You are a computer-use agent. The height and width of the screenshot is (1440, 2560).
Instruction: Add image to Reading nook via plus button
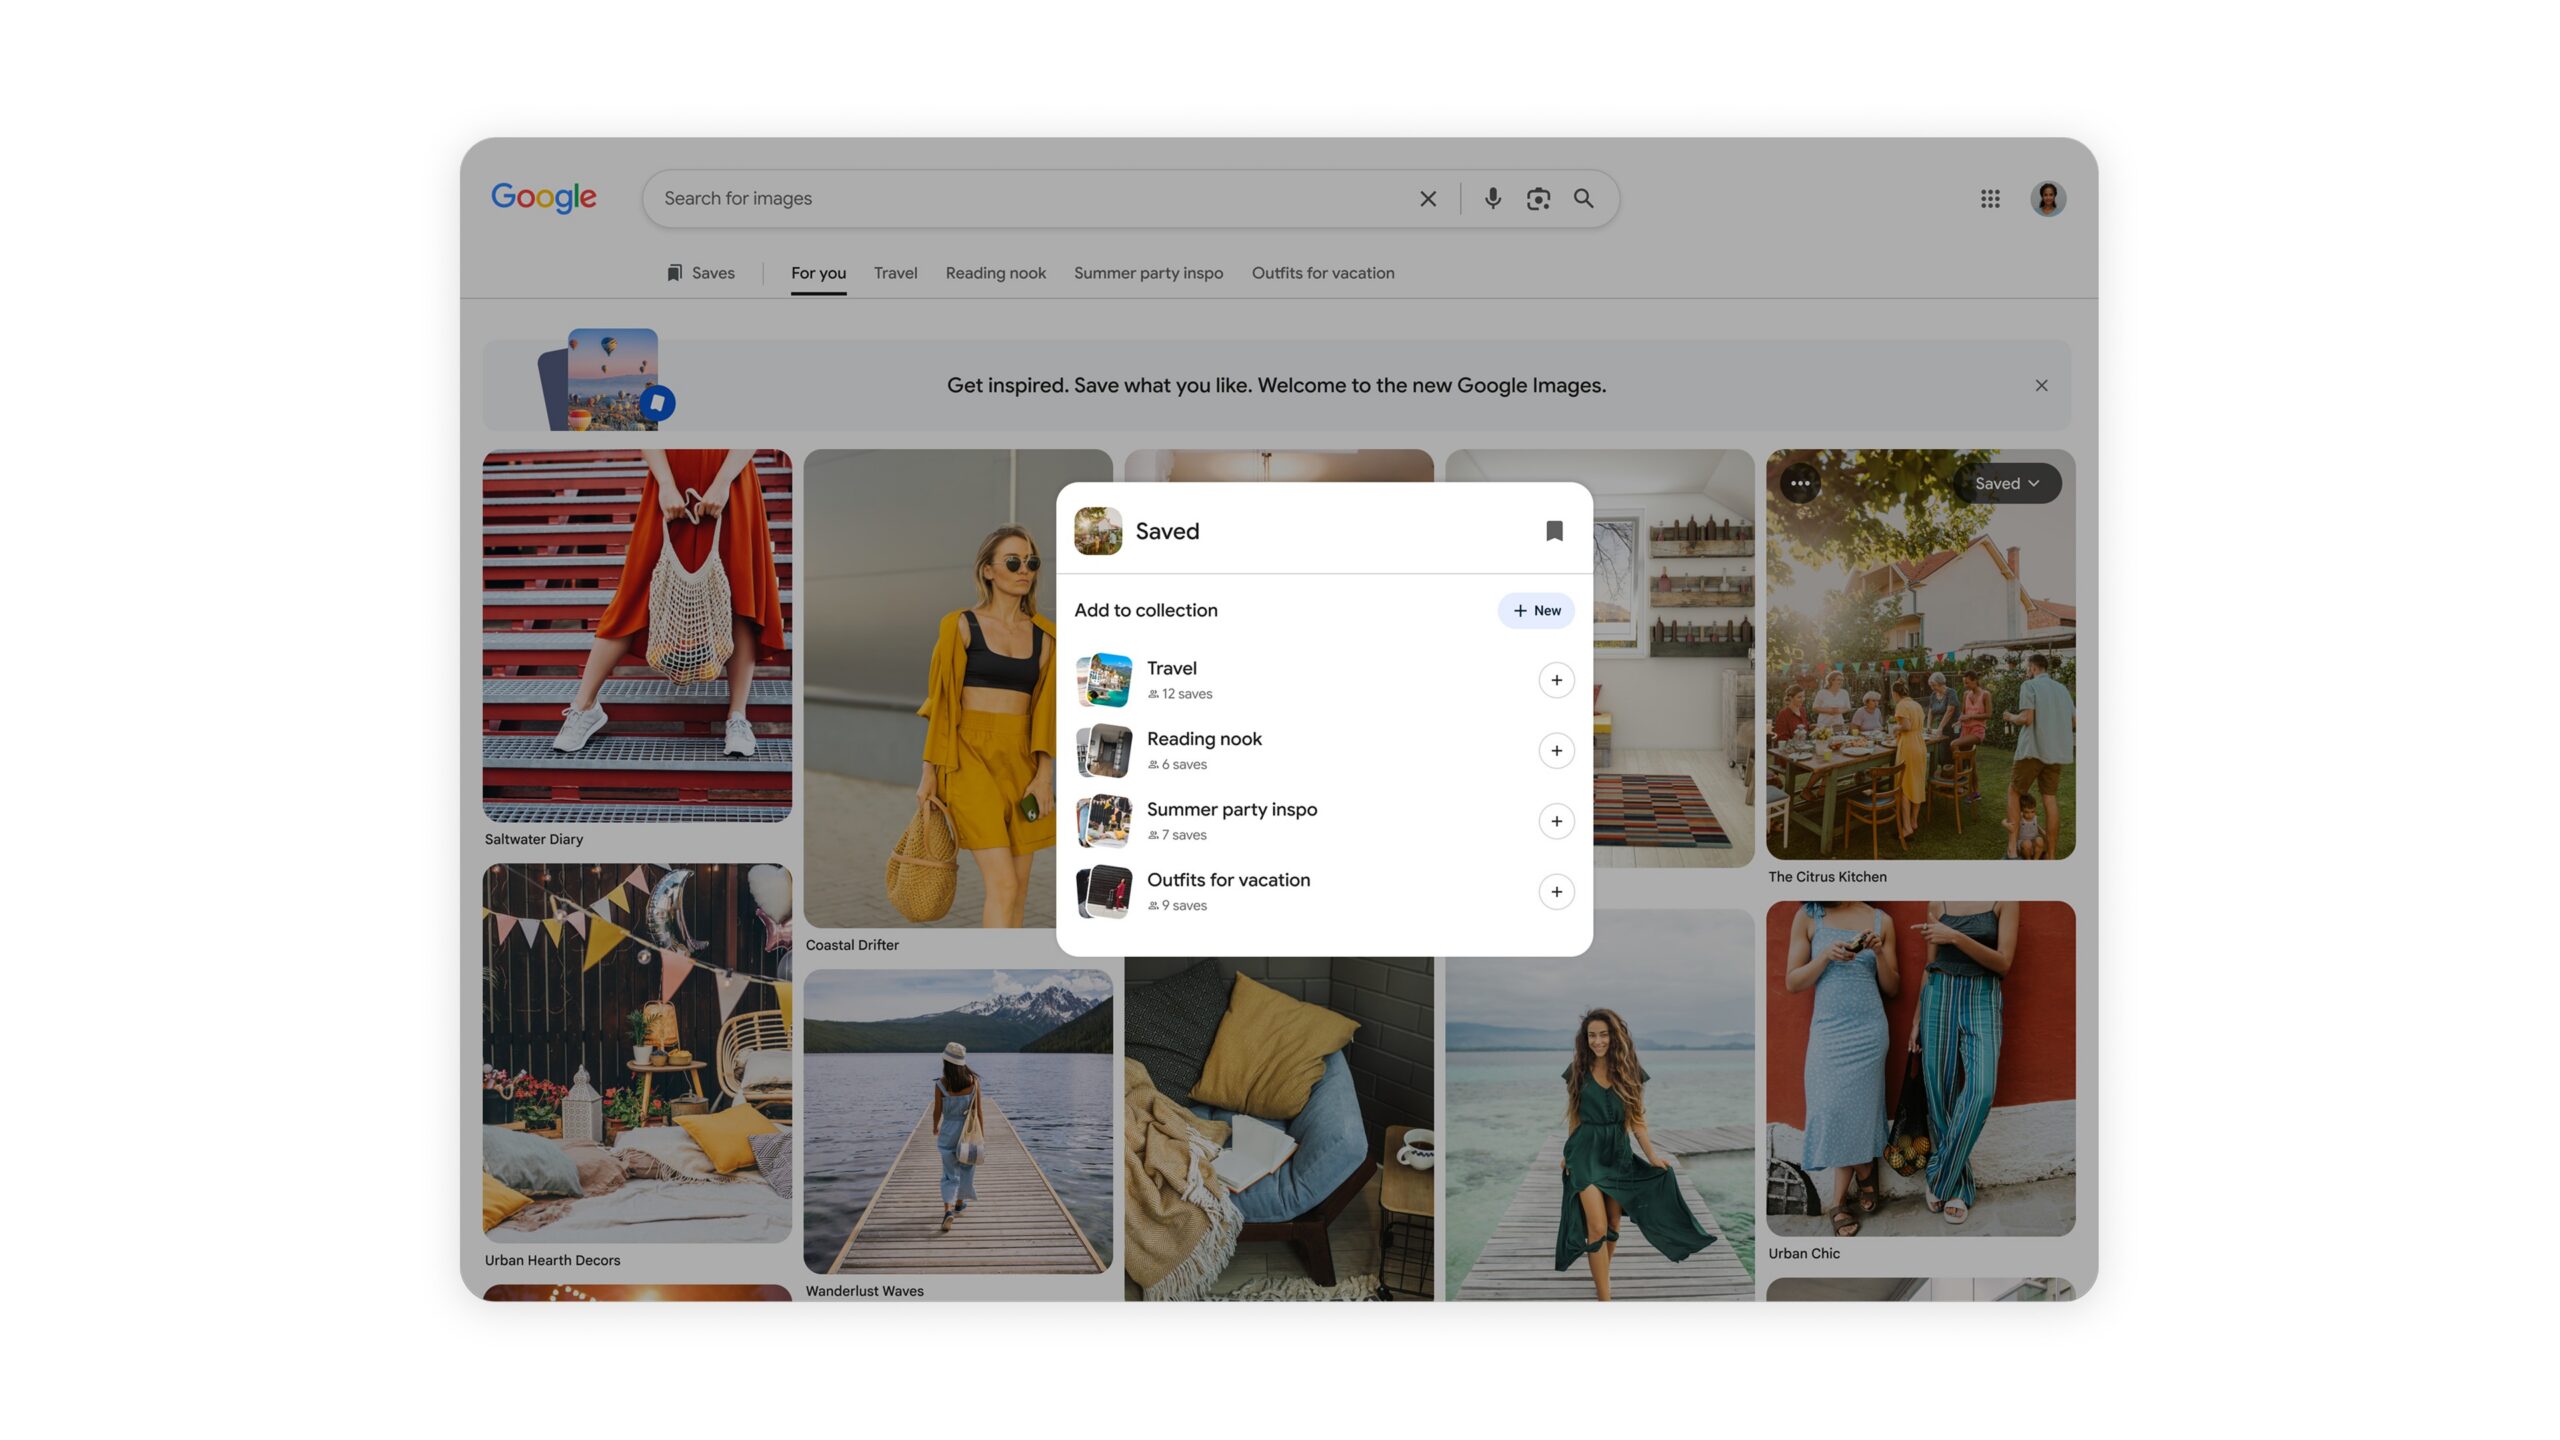[x=1556, y=751]
